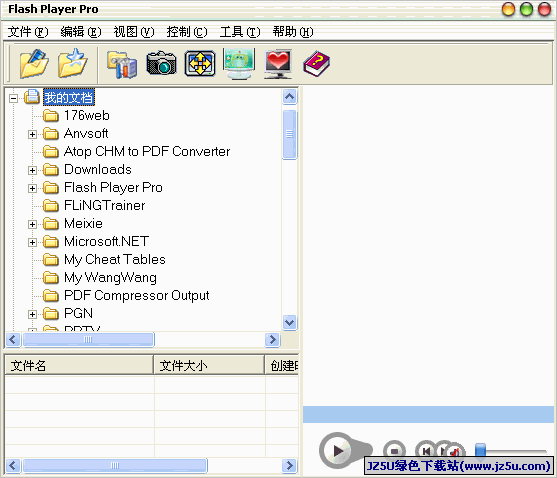Viewport: 557px width, 478px height.
Task: Sort by the 文件名 column header
Action: click(x=79, y=365)
